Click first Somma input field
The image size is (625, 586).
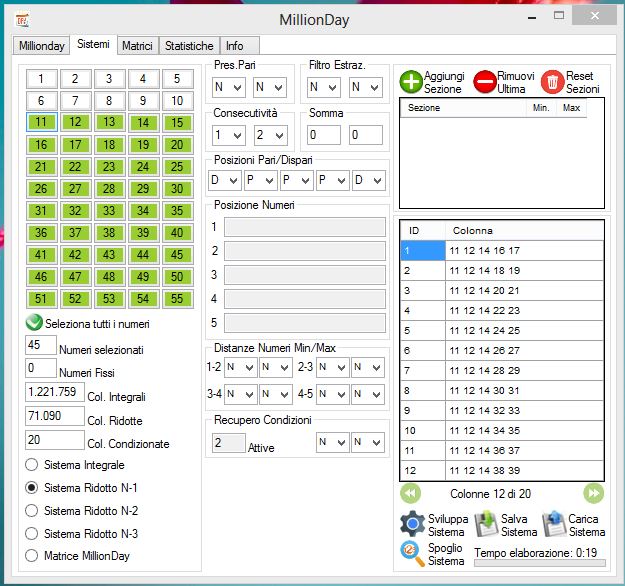[x=324, y=135]
